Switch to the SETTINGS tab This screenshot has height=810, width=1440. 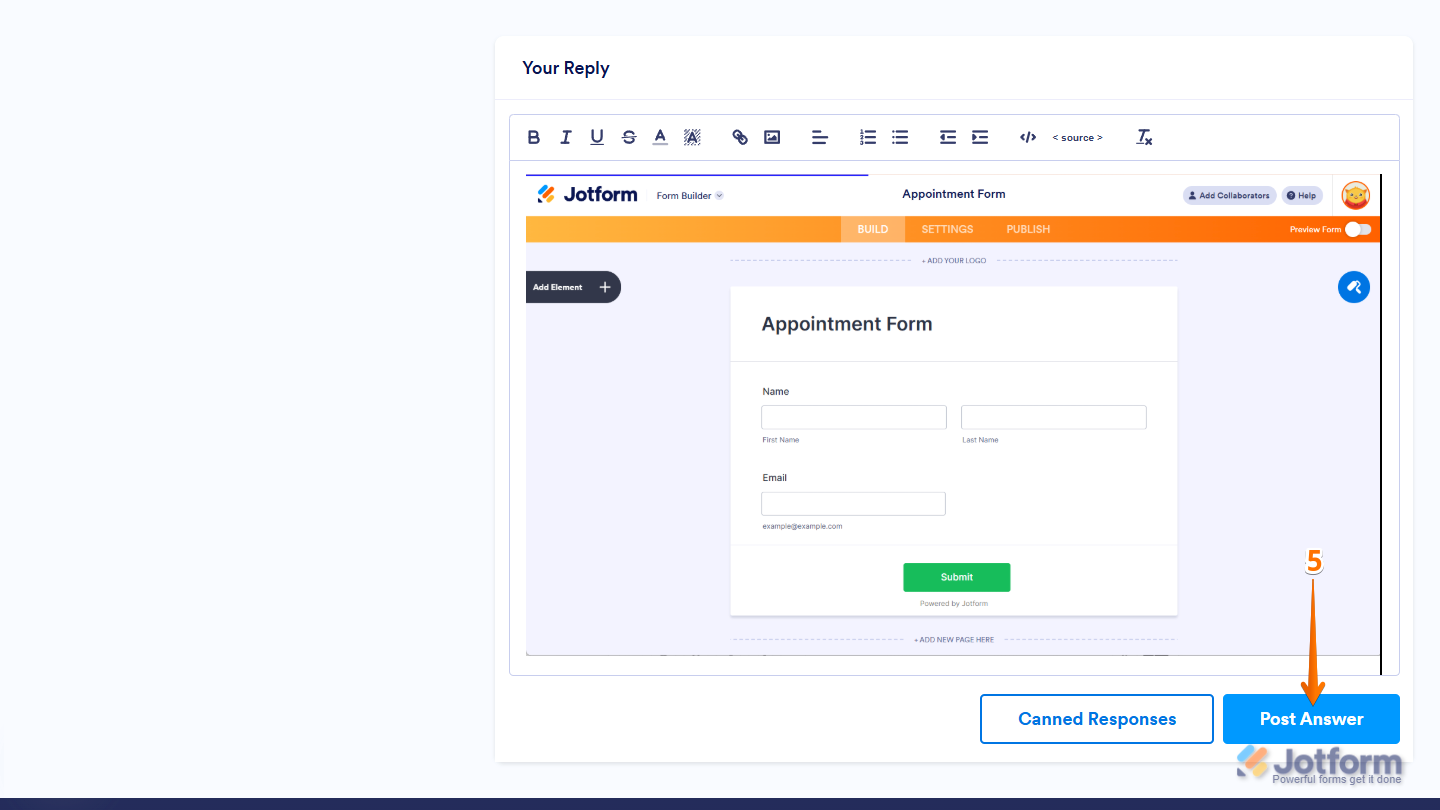[946, 229]
